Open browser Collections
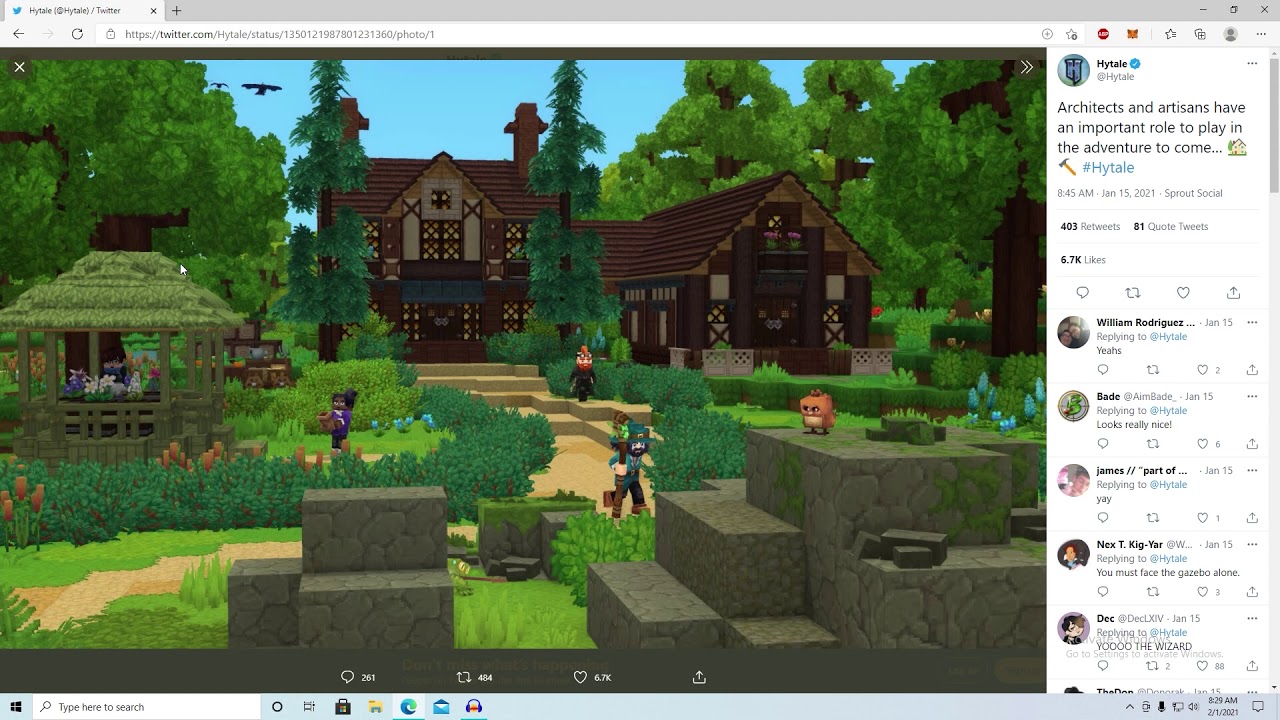 (x=1200, y=34)
